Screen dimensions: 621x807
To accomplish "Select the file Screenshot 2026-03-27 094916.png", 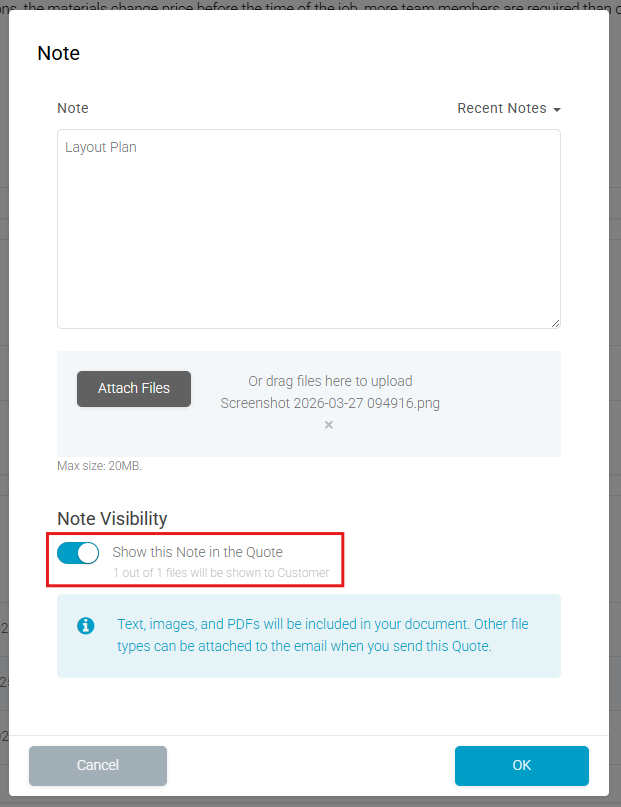I will [x=330, y=403].
